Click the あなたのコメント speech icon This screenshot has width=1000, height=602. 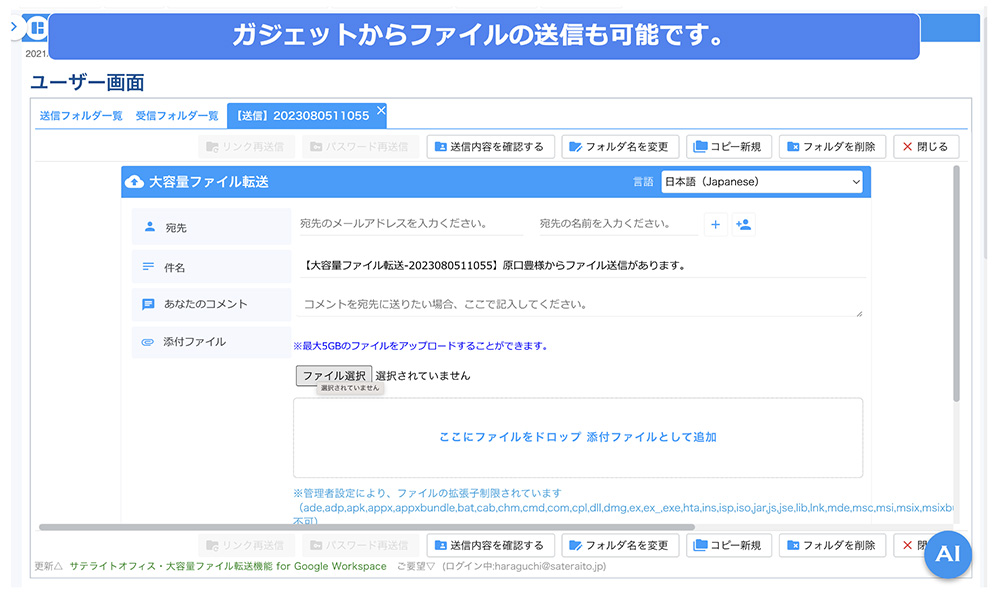(x=148, y=304)
